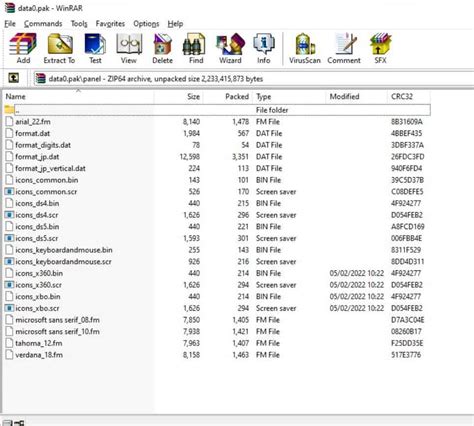Select microsoft sans serif_10.fm file
The height and width of the screenshot is (426, 474).
57,332
